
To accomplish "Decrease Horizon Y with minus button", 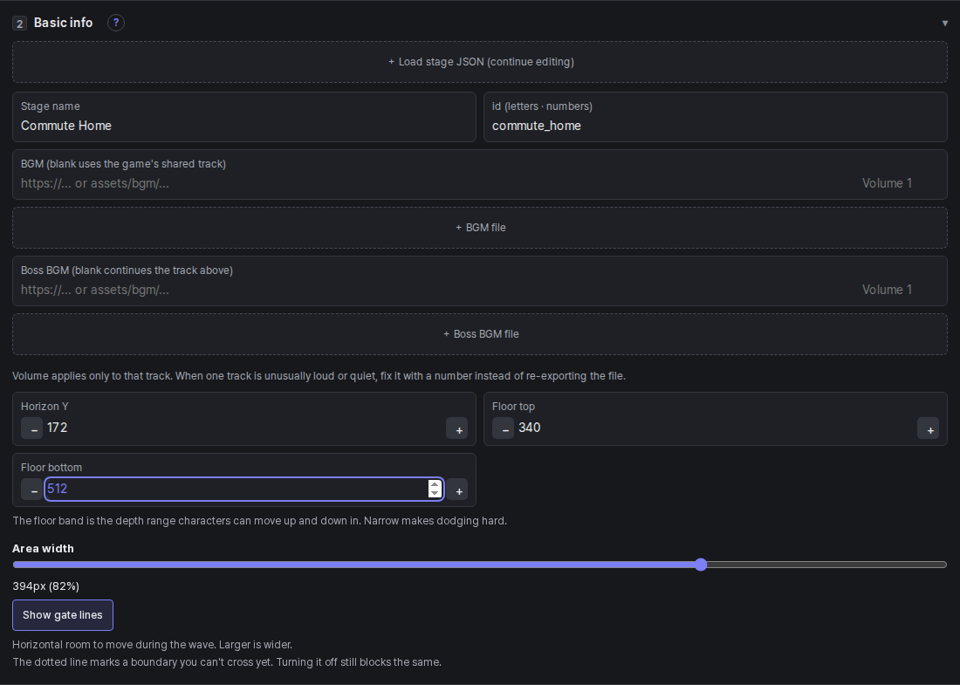I will click(32, 428).
